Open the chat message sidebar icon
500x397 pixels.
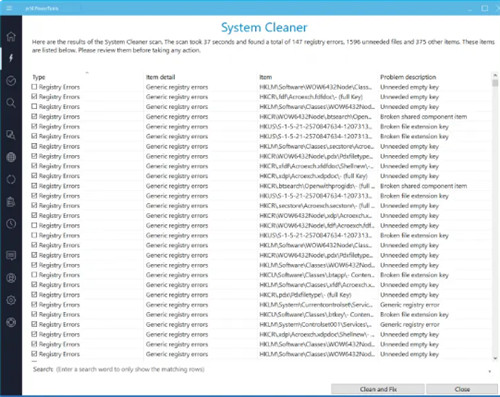pos(11,256)
